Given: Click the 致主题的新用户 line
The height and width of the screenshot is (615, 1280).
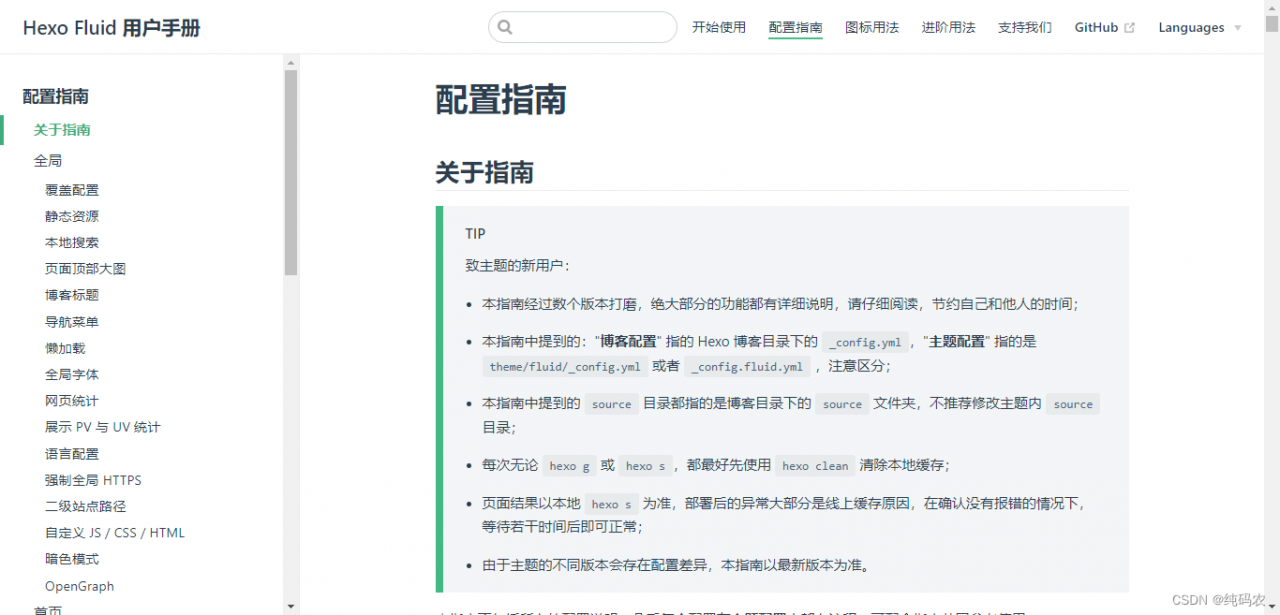Looking at the screenshot, I should pos(517,266).
